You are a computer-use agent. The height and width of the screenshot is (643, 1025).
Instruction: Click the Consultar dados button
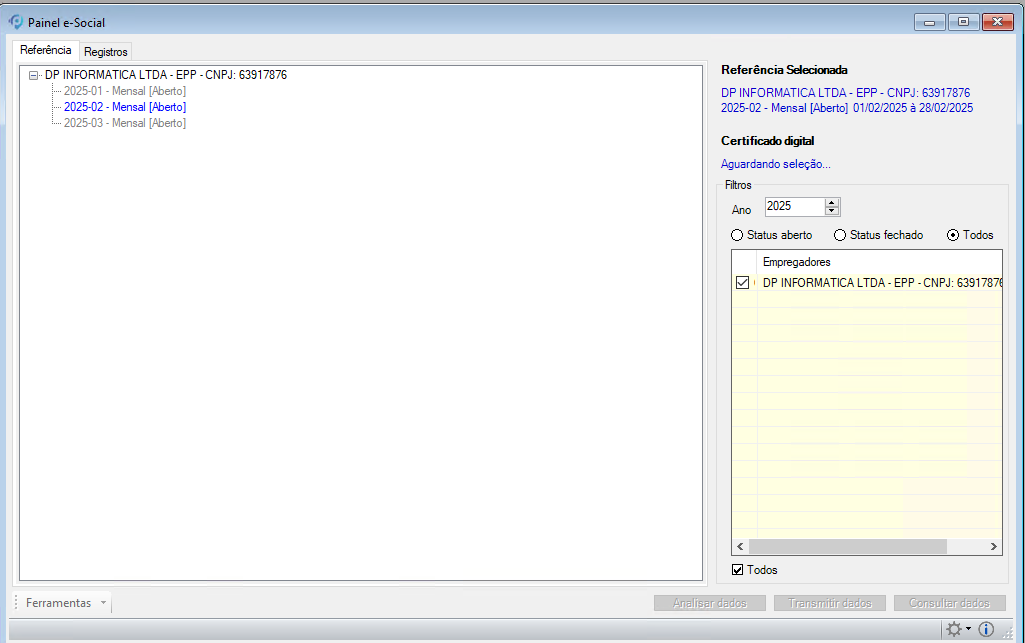click(950, 603)
